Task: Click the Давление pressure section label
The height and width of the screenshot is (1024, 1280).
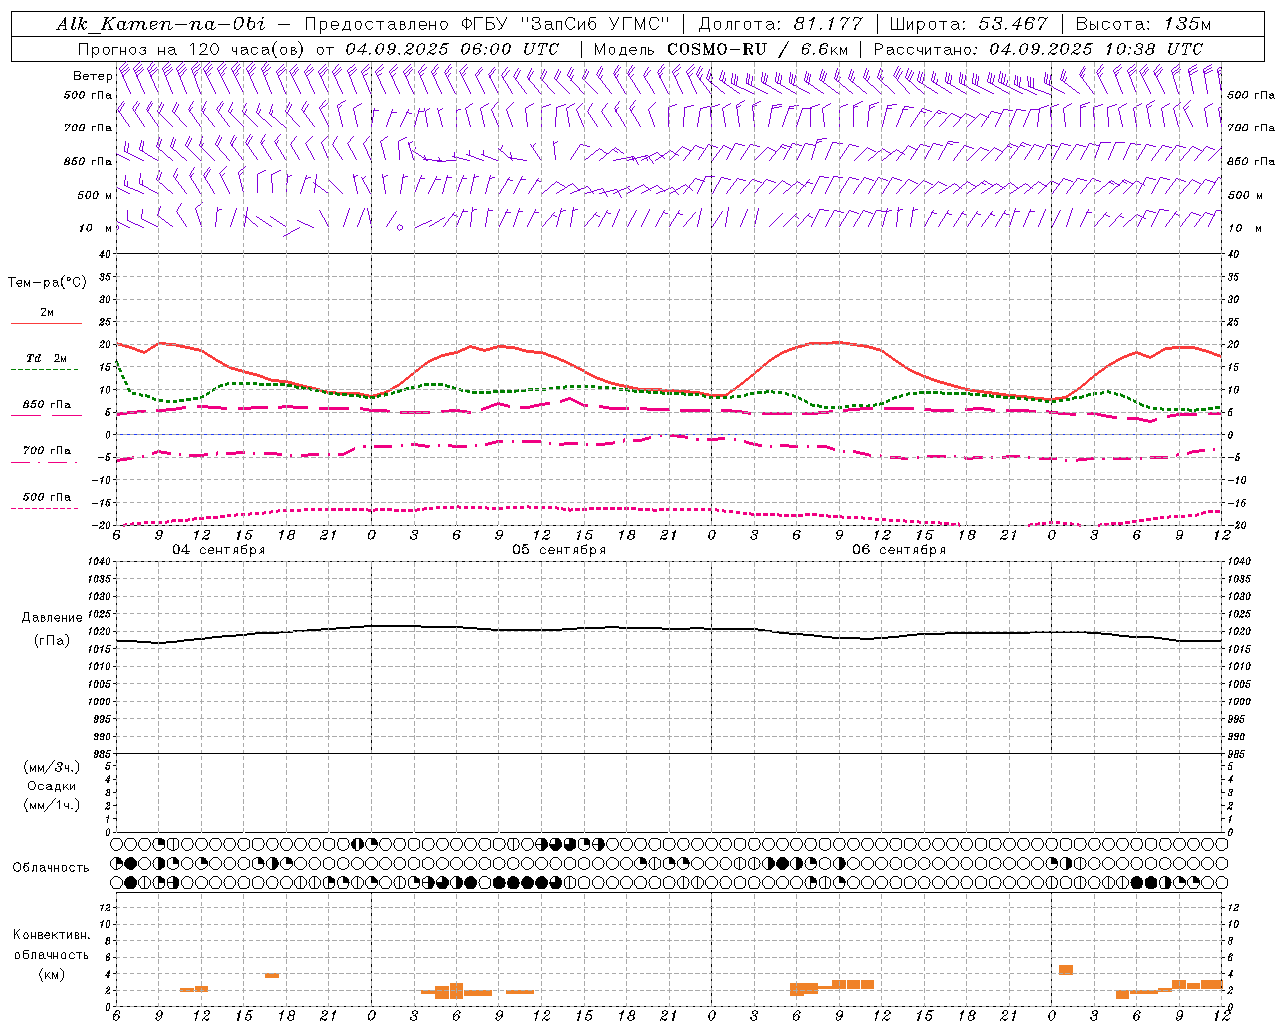Action: click(52, 618)
